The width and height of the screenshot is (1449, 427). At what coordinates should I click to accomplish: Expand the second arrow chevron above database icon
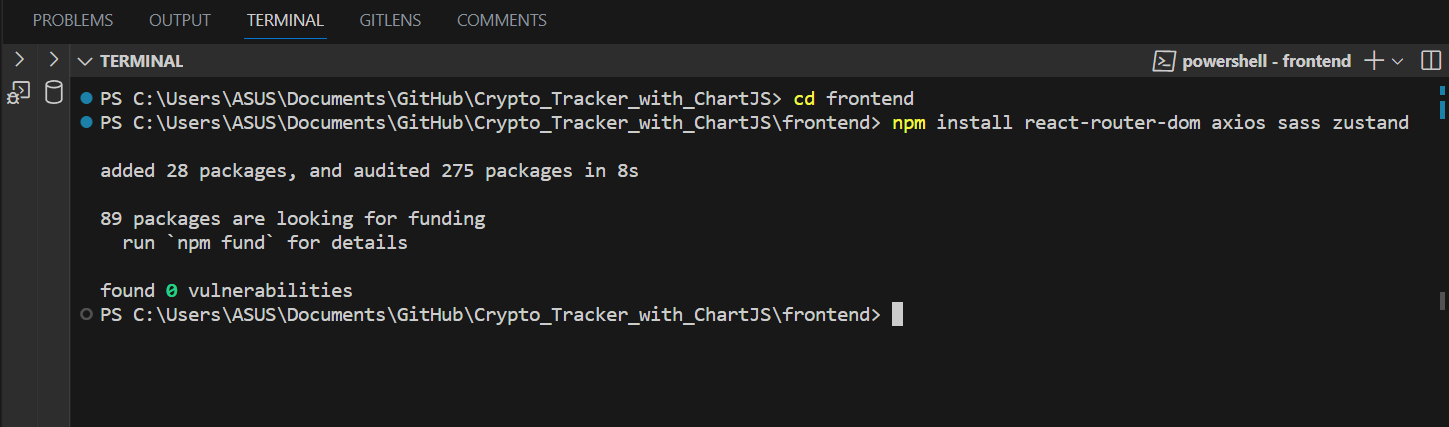(x=53, y=60)
